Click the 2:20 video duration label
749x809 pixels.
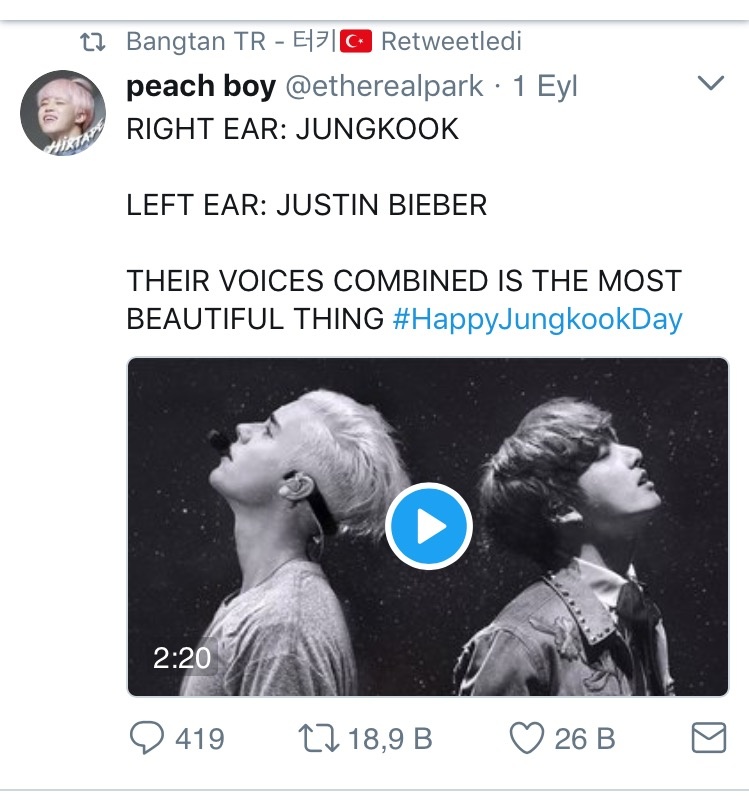point(182,657)
